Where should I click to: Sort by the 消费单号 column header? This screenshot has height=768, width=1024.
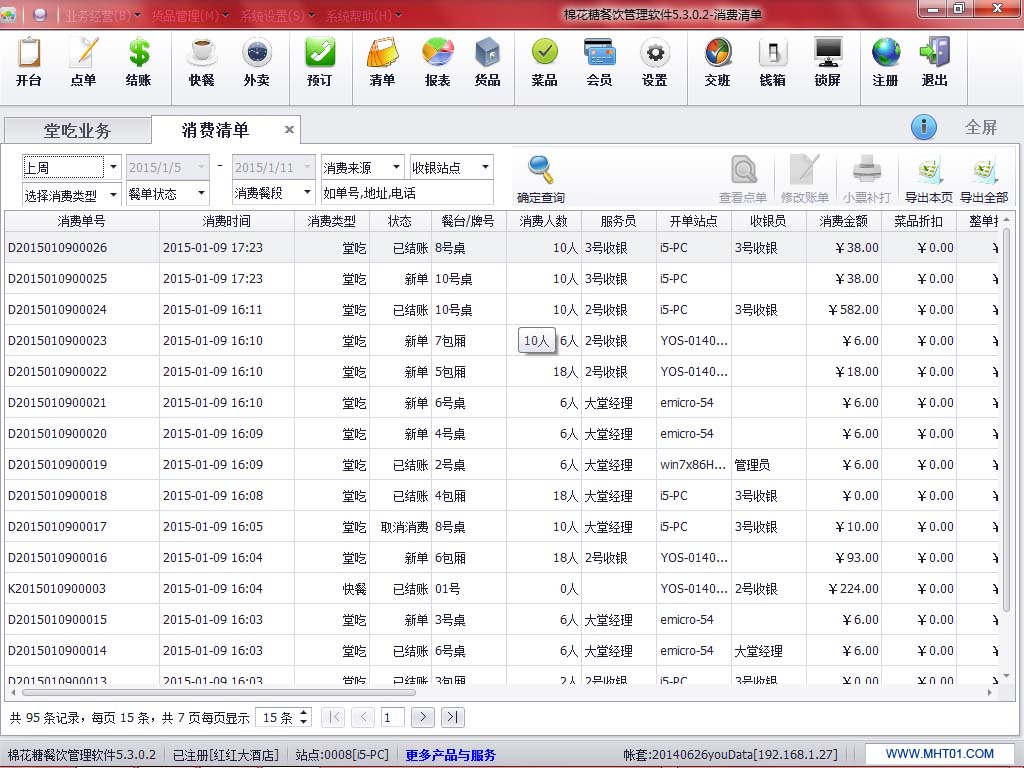(82, 221)
